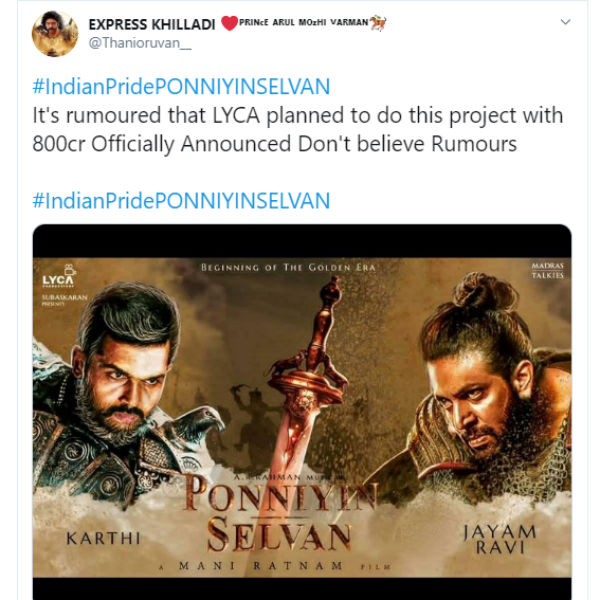The height and width of the screenshot is (600, 600).
Task: Click the tweet author's profile avatar
Action: pos(54,33)
